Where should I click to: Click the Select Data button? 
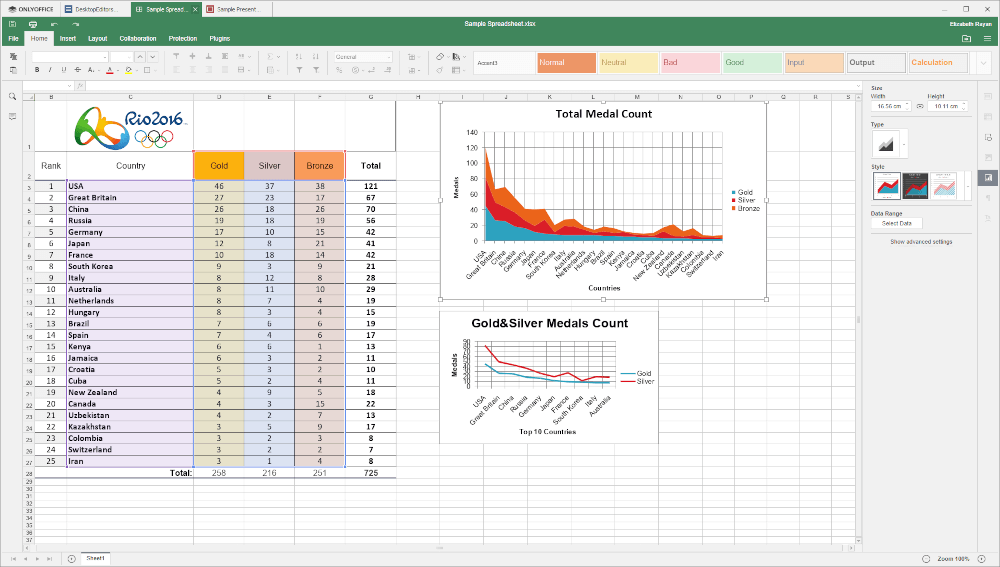click(x=897, y=223)
